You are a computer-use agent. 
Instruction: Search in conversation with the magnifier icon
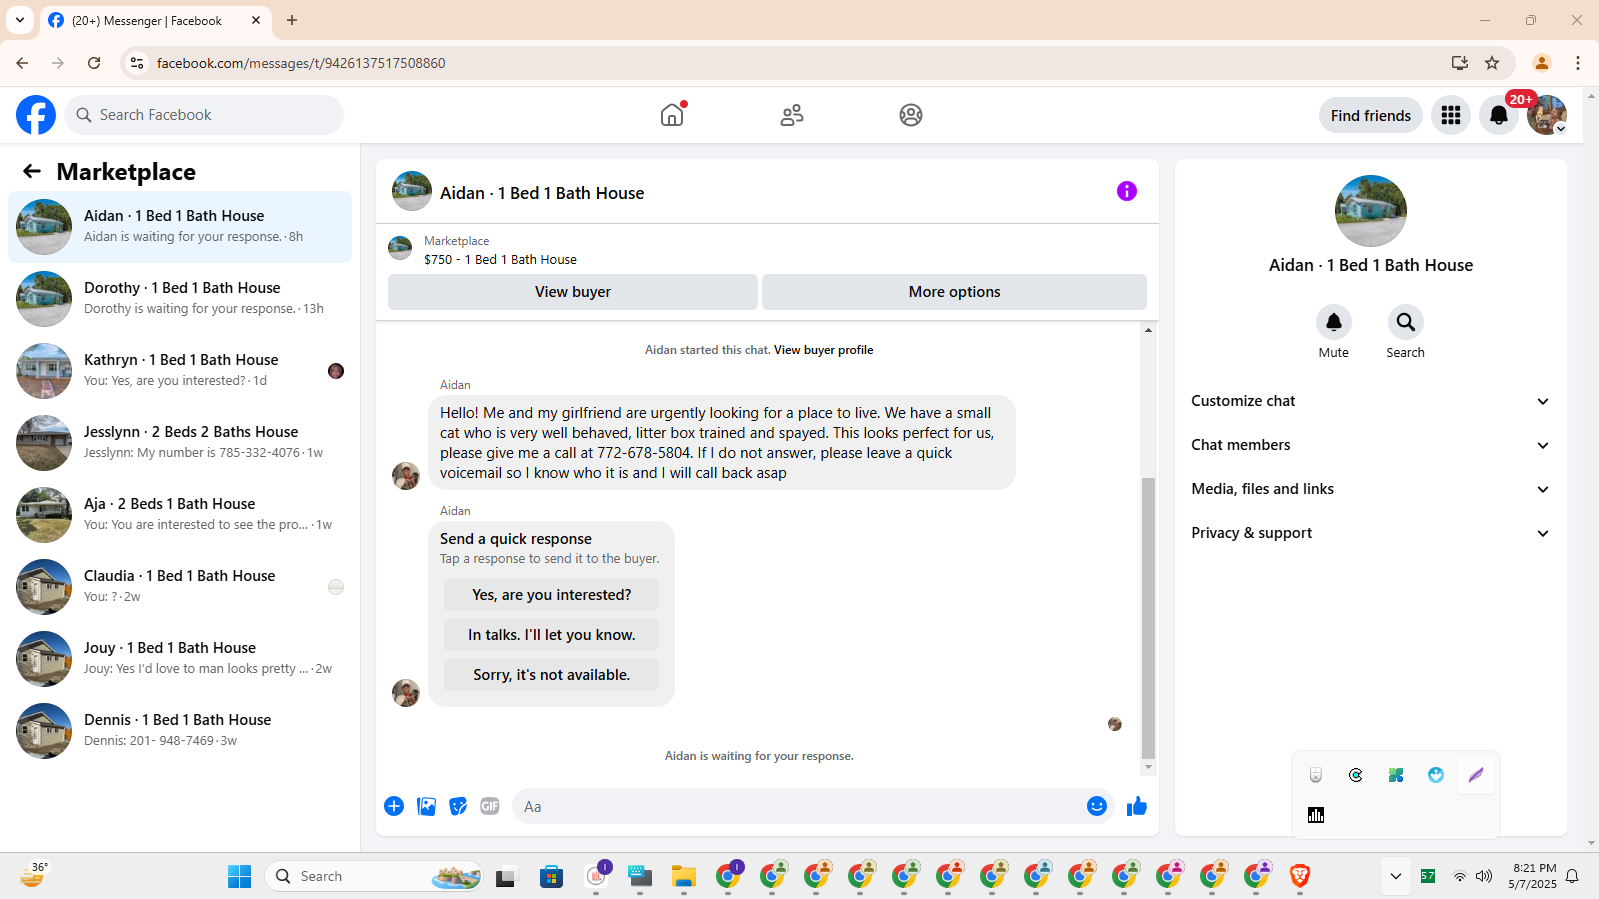click(1406, 322)
